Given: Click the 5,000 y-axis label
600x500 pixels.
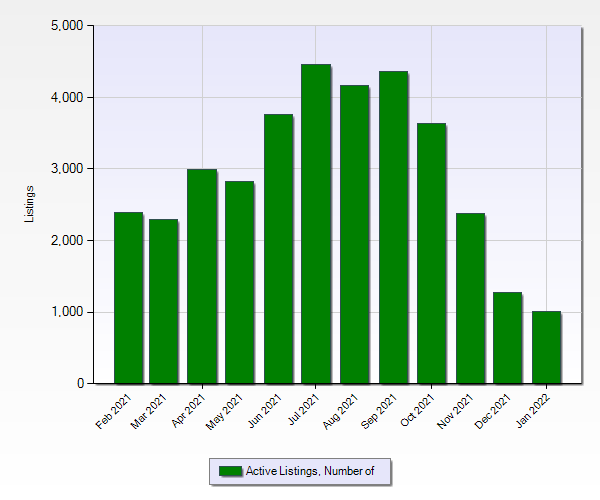Looking at the screenshot, I should click(67, 26).
